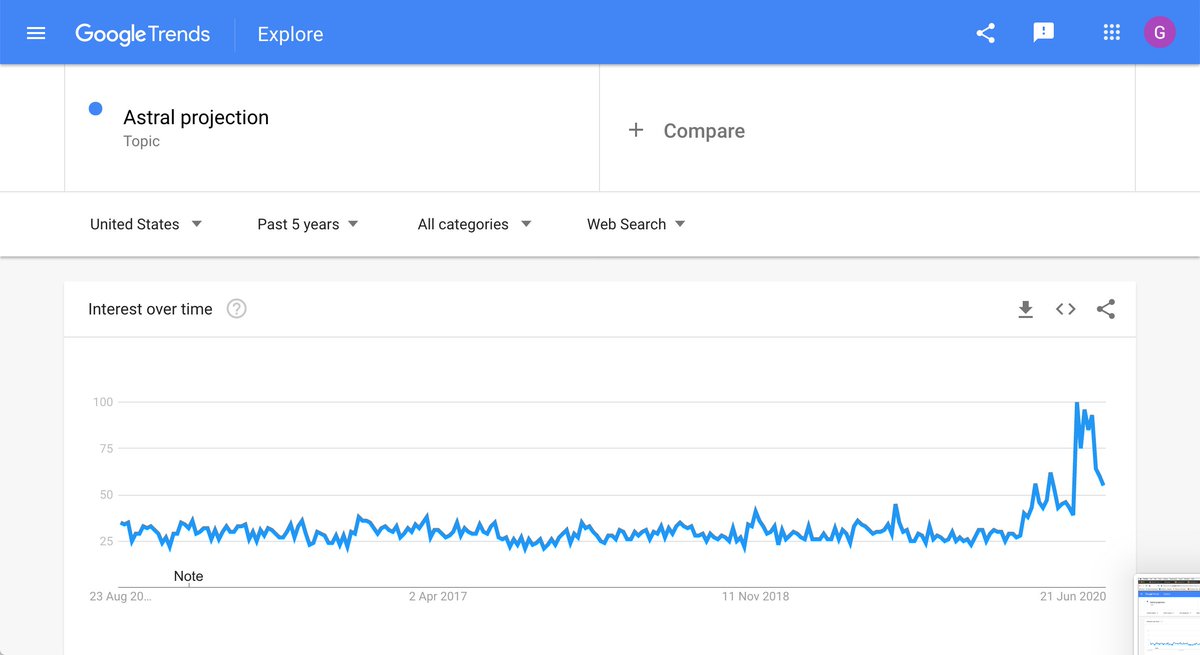Open the Google apps grid
Image resolution: width=1200 pixels, height=655 pixels.
click(1111, 33)
